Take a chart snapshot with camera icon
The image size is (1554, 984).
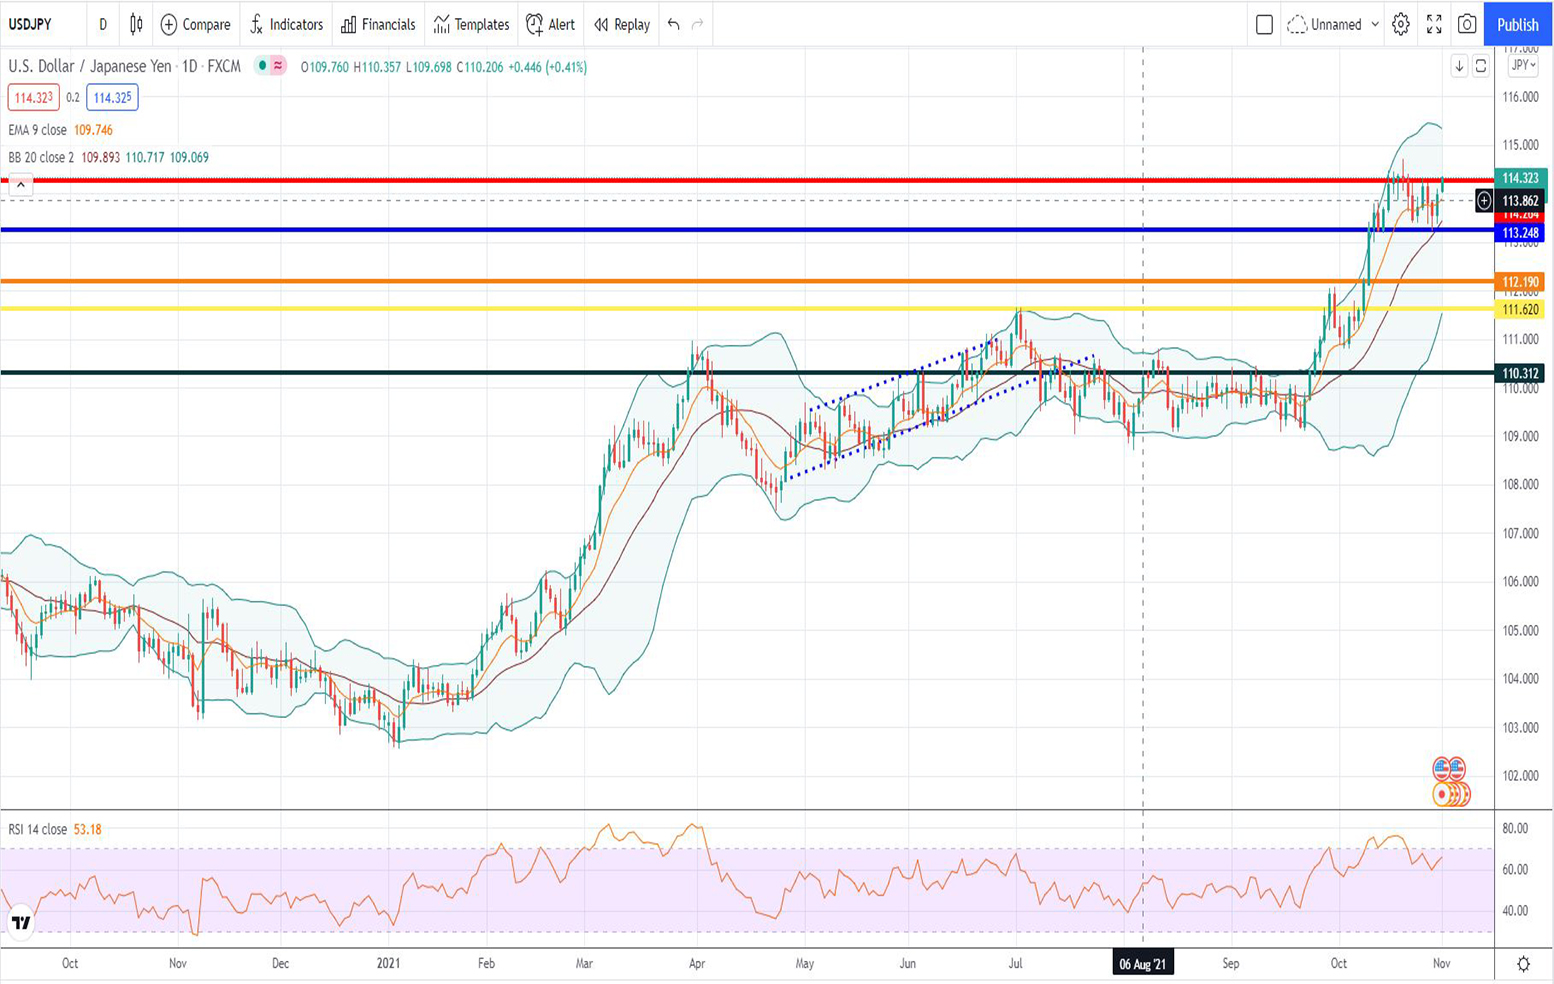1467,24
